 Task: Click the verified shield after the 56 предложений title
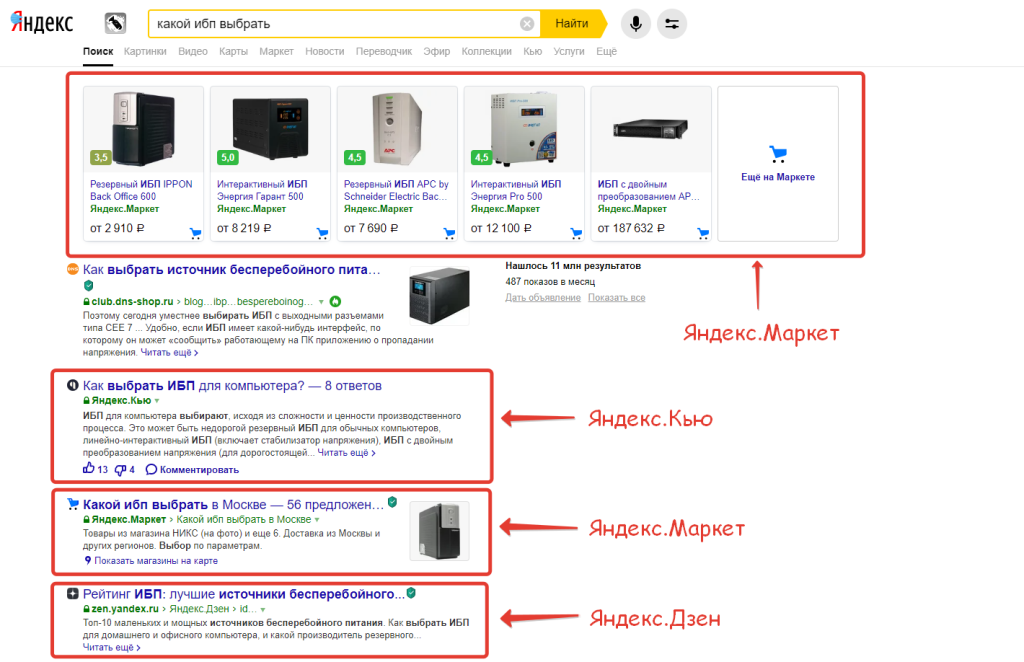point(392,502)
